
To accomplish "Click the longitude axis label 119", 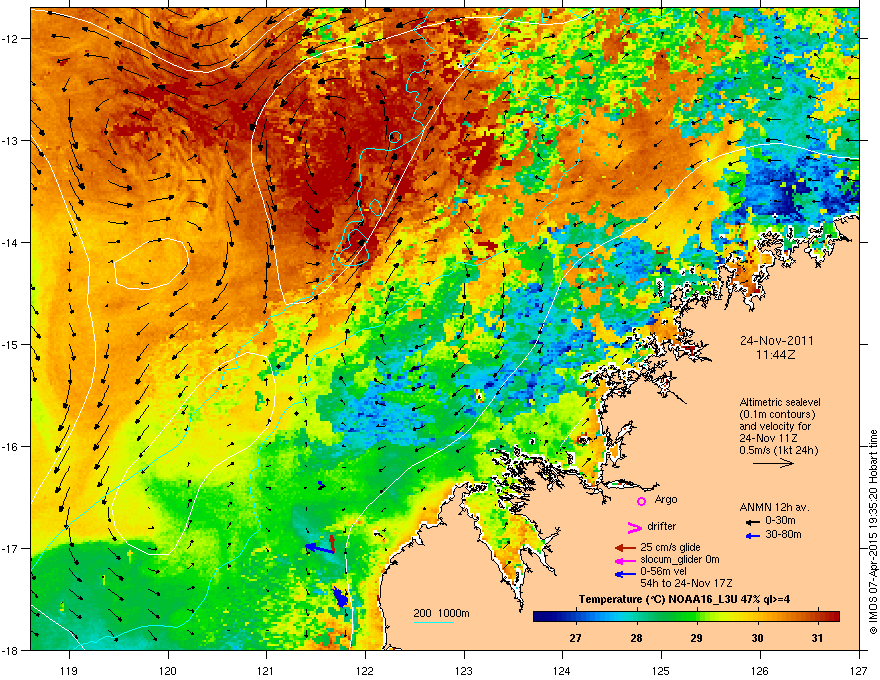I will pyautogui.click(x=70, y=670).
